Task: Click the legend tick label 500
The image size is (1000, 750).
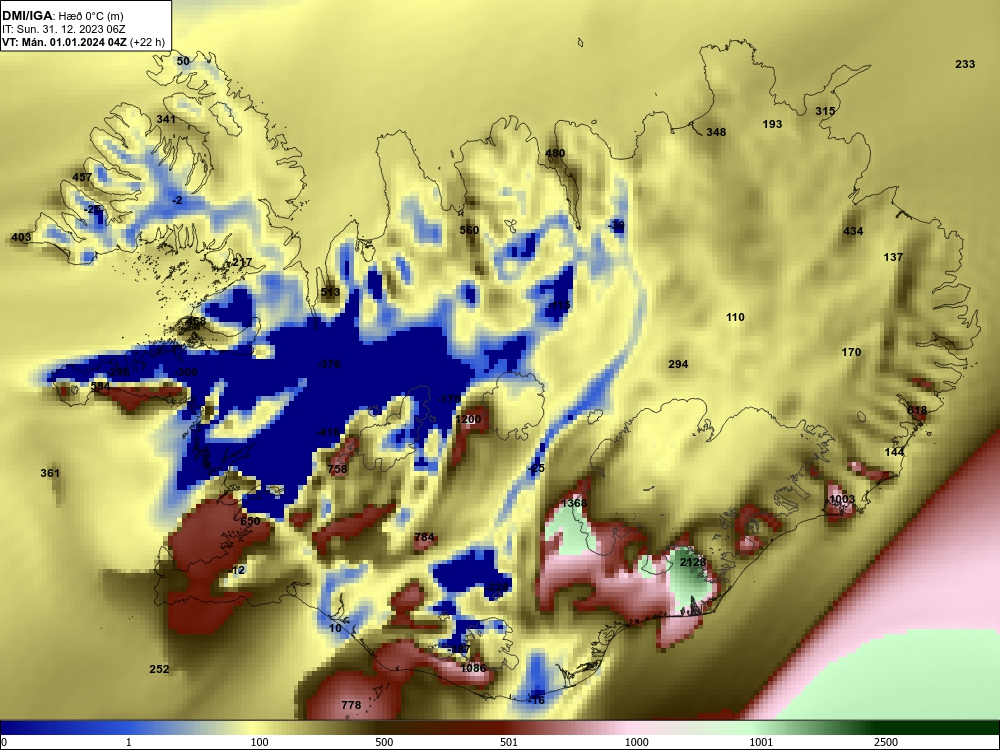Action: (384, 742)
